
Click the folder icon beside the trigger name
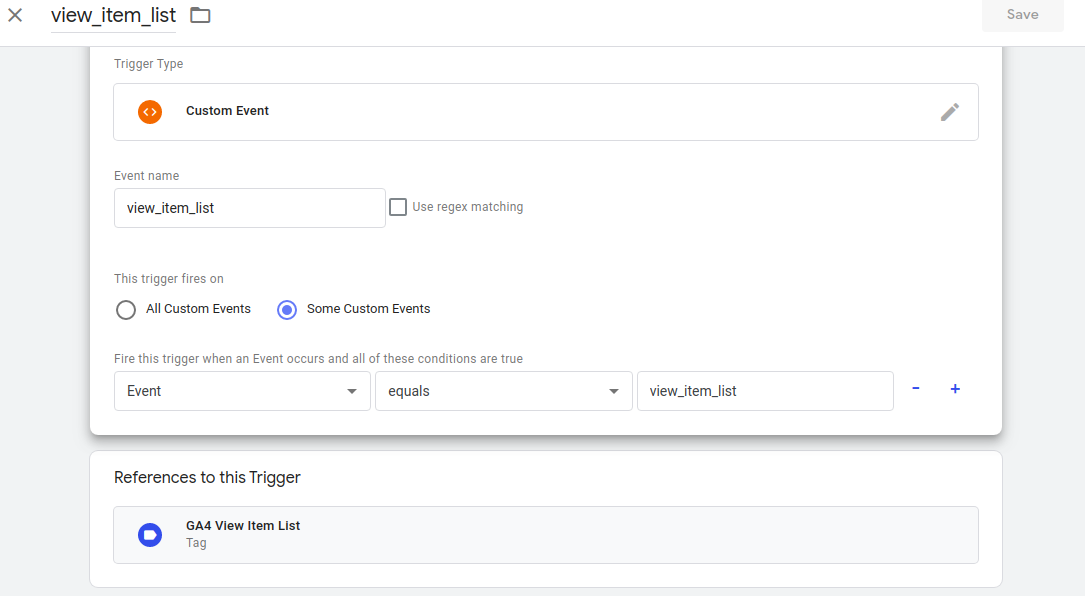pyautogui.click(x=200, y=15)
